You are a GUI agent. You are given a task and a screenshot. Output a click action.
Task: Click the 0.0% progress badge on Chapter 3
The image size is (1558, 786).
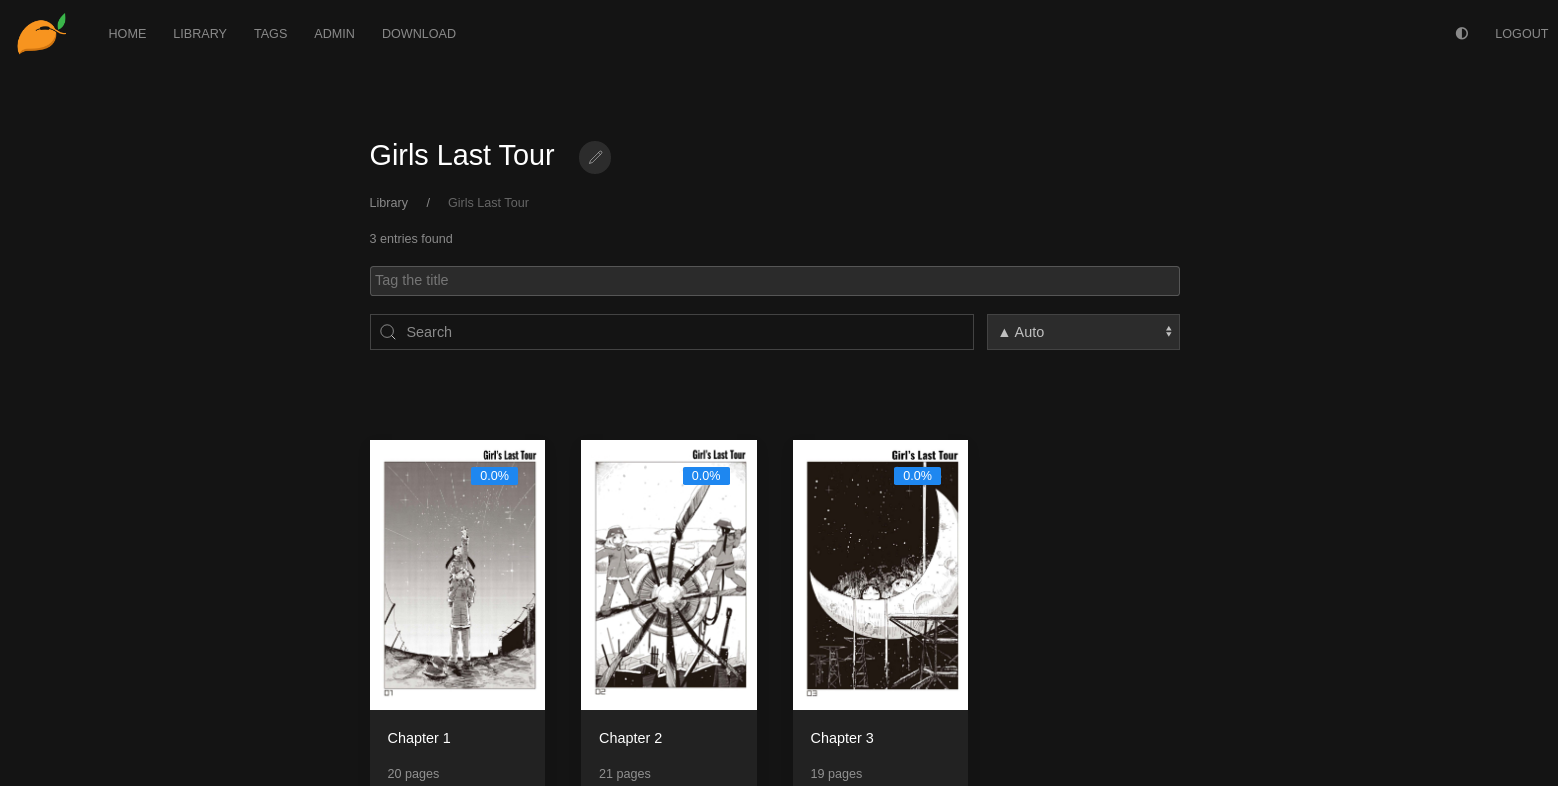[917, 476]
